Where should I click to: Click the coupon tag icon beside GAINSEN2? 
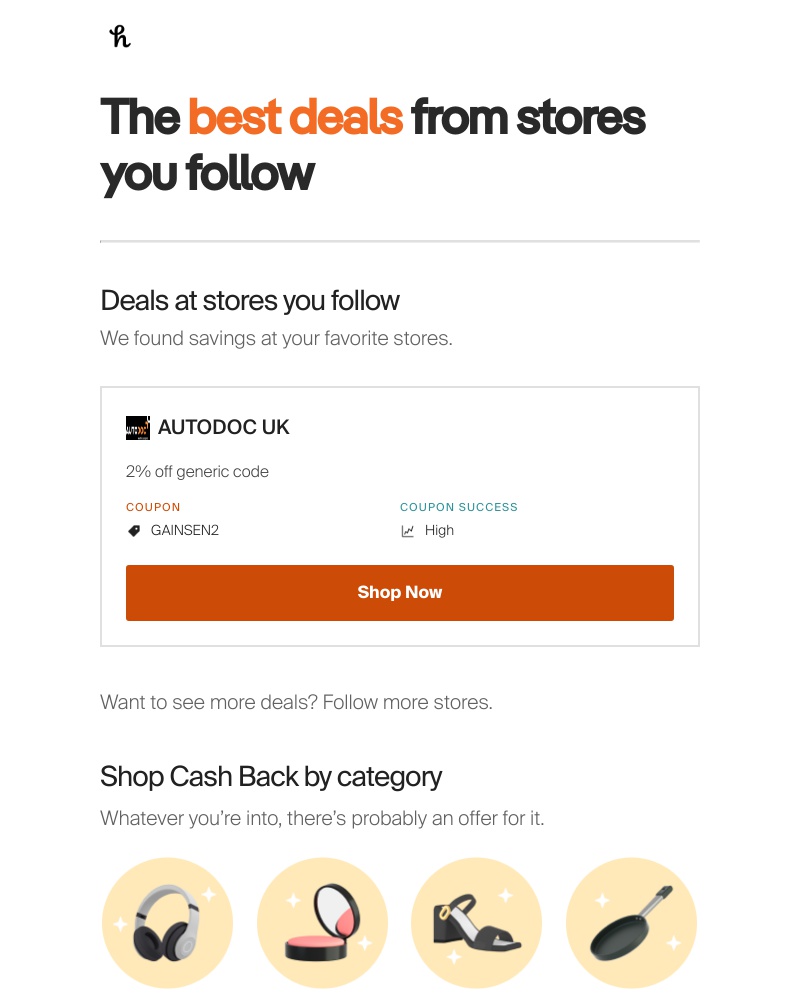[x=134, y=530]
